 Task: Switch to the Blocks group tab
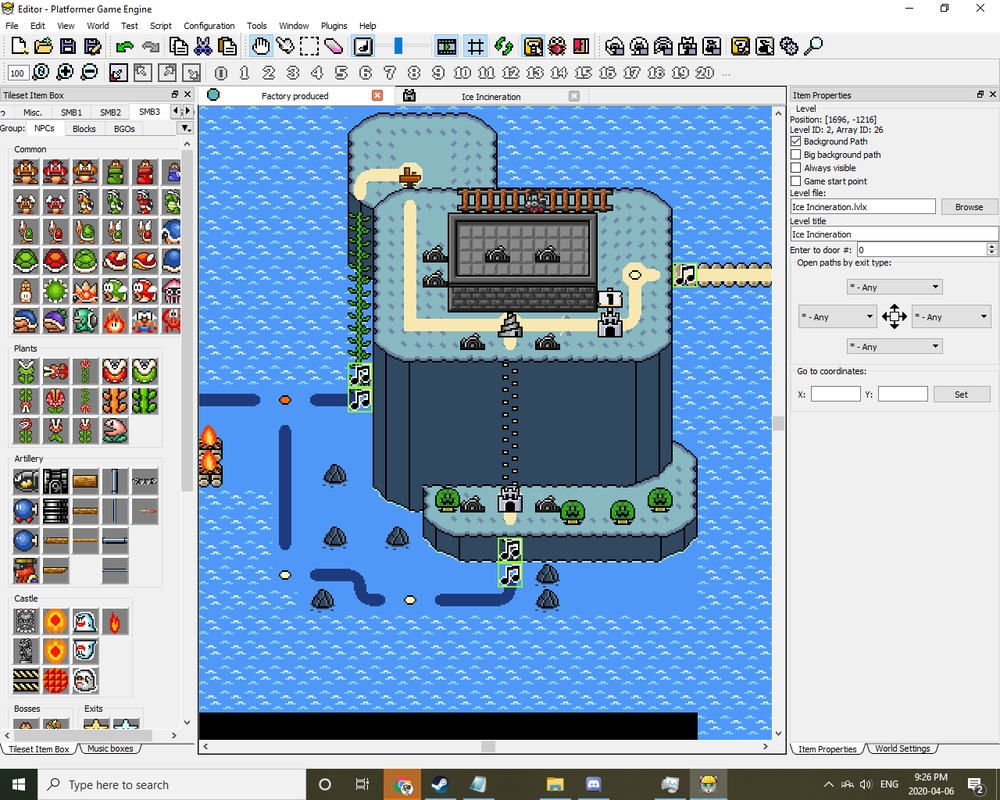[84, 128]
